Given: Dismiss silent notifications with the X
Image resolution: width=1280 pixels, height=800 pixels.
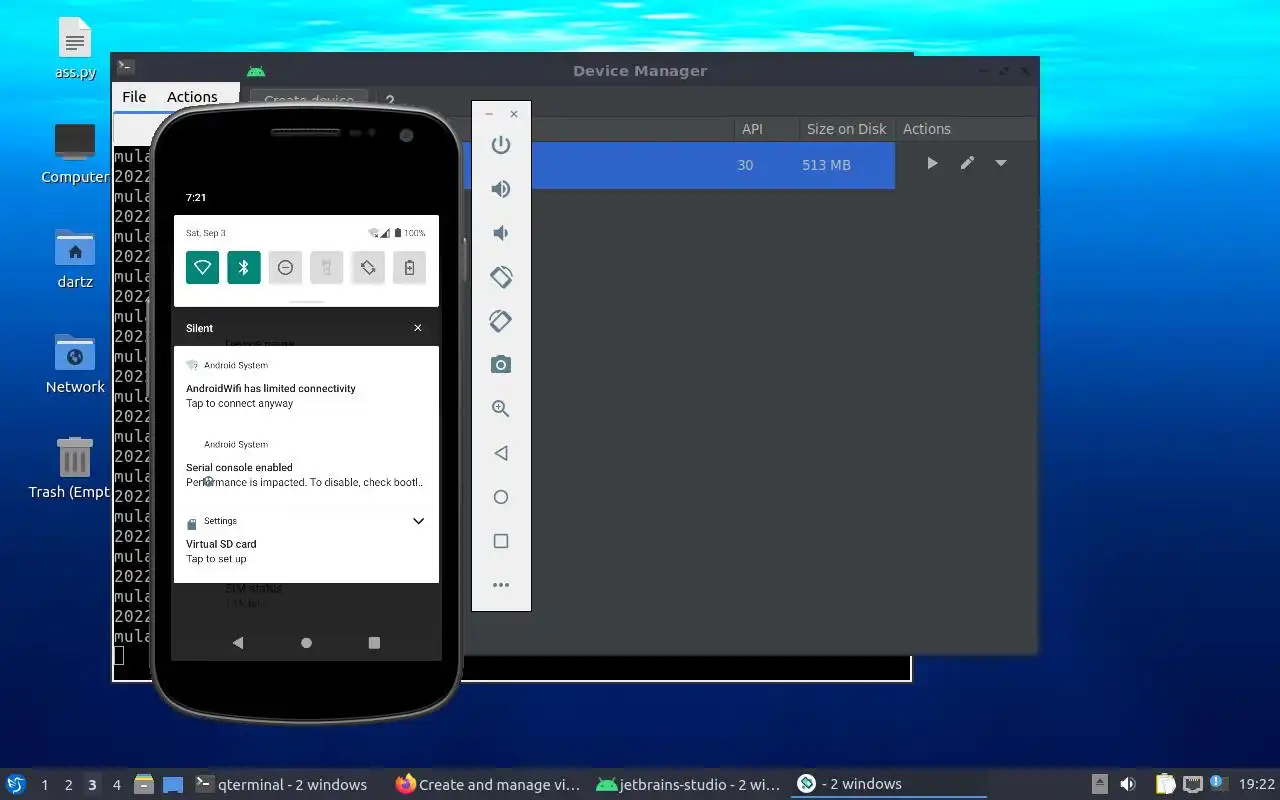Looking at the screenshot, I should [418, 328].
